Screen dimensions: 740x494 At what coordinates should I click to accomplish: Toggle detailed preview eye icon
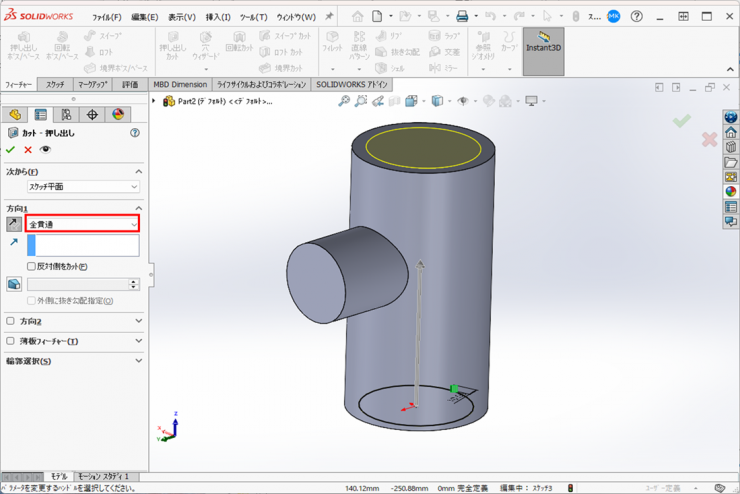coord(45,150)
